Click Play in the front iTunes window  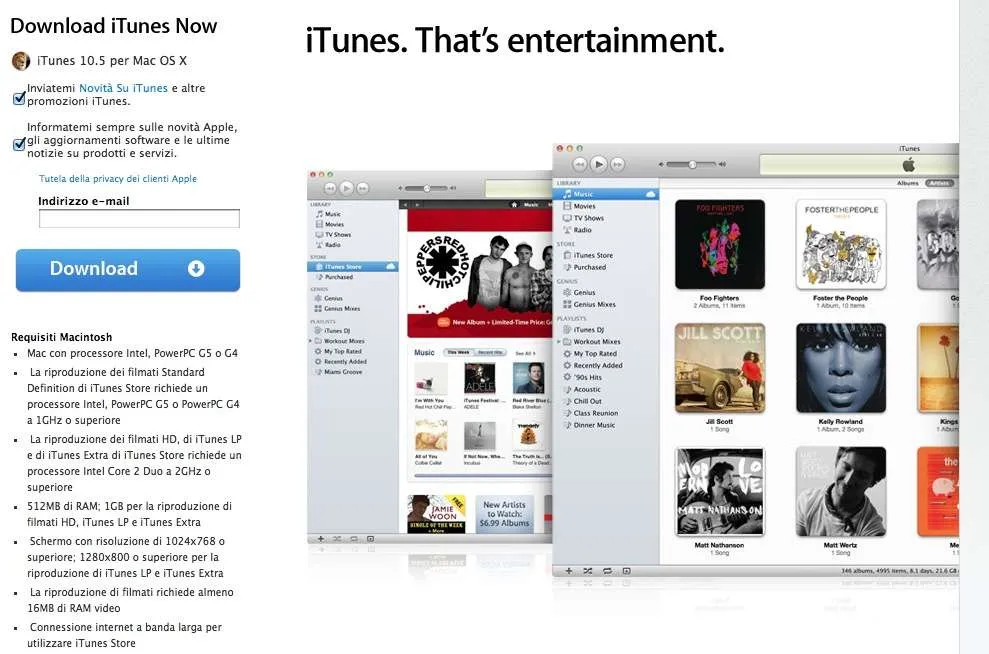(599, 164)
